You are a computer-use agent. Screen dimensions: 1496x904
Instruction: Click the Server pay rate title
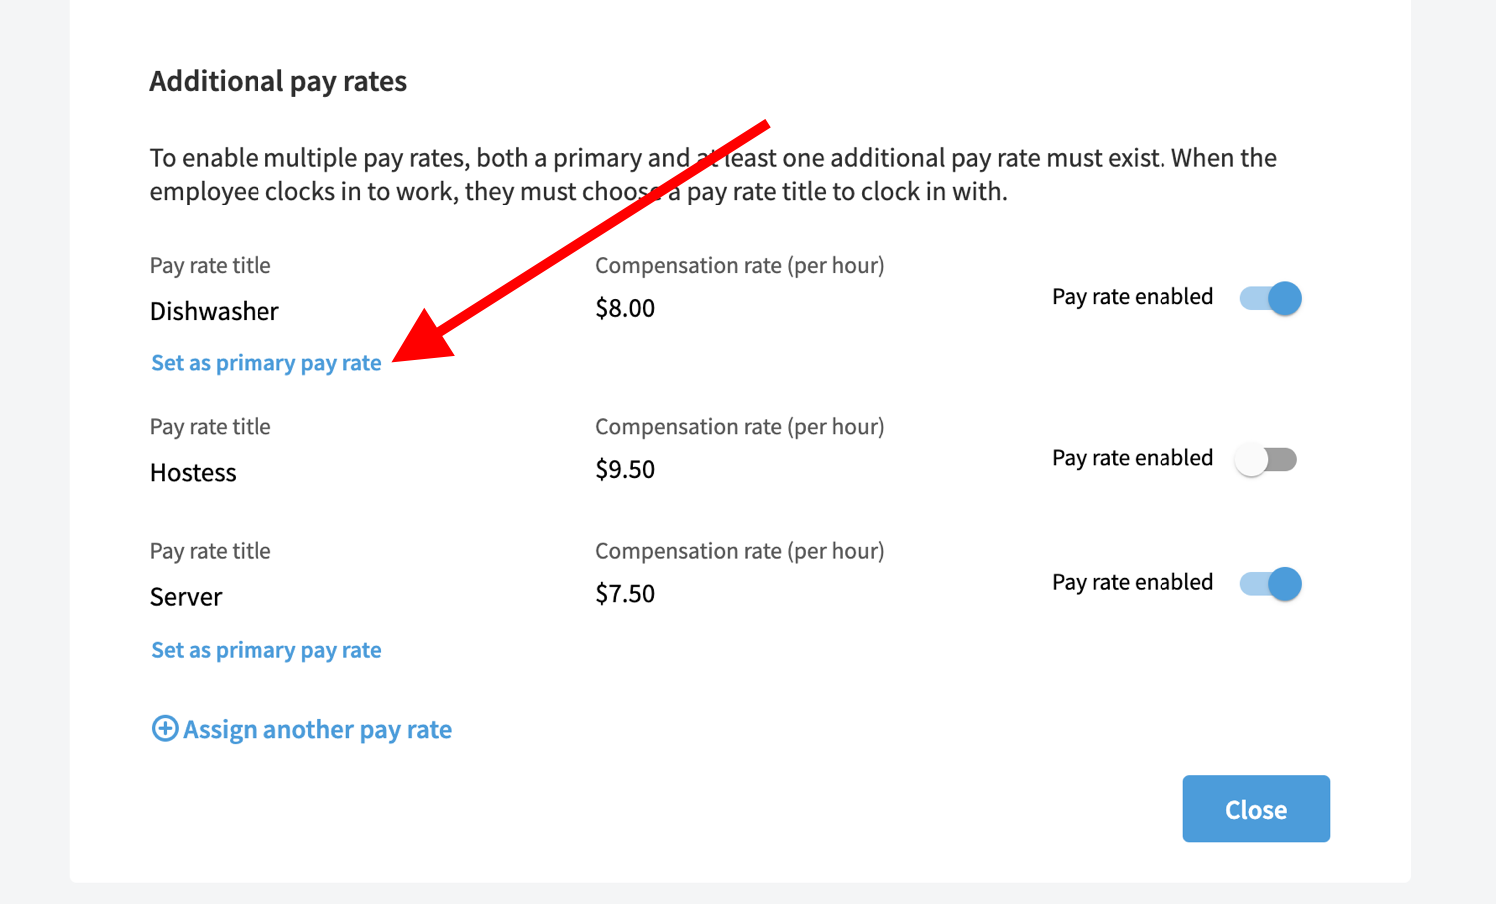186,596
